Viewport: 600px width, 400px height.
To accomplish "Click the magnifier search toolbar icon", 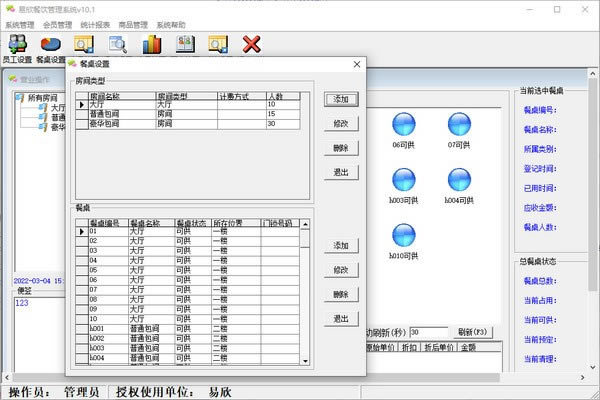I will pyautogui.click(x=118, y=44).
